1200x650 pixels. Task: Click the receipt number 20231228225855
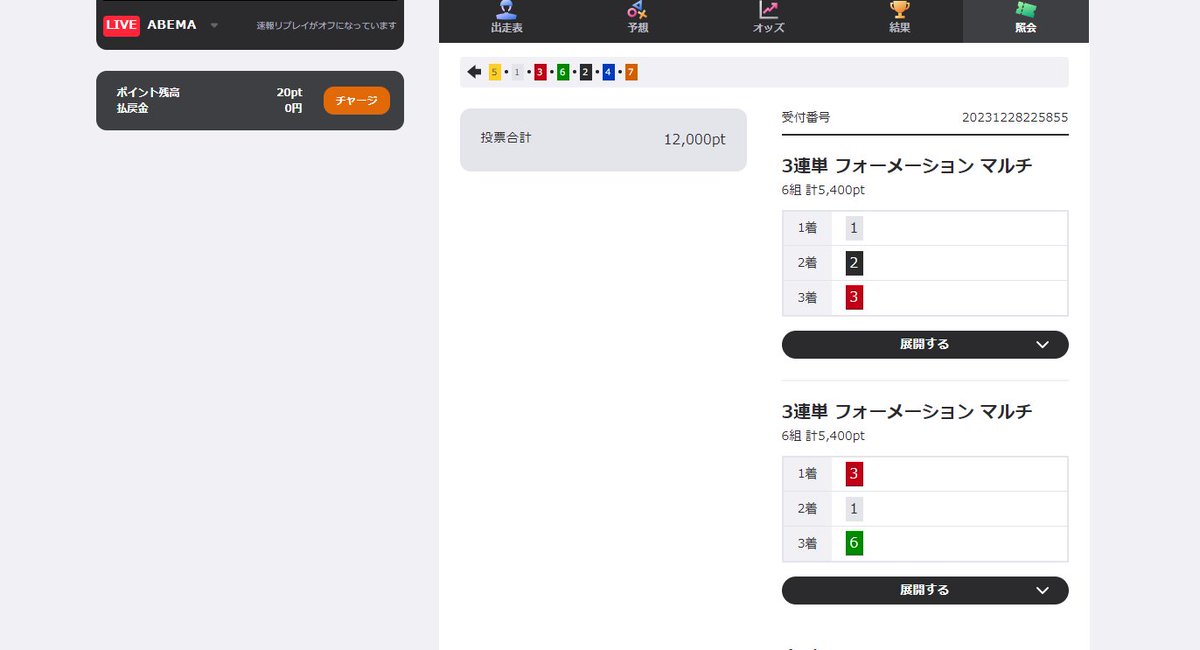click(1015, 117)
